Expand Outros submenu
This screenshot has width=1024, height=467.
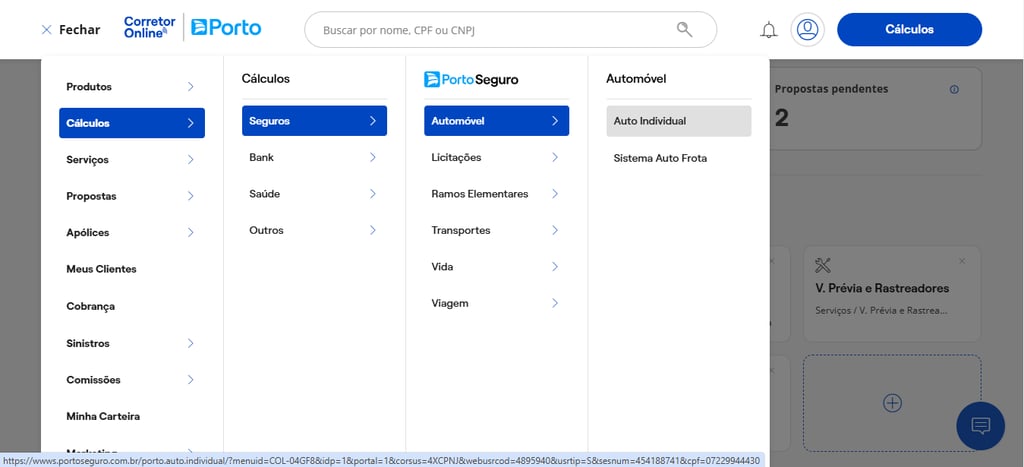[314, 231]
